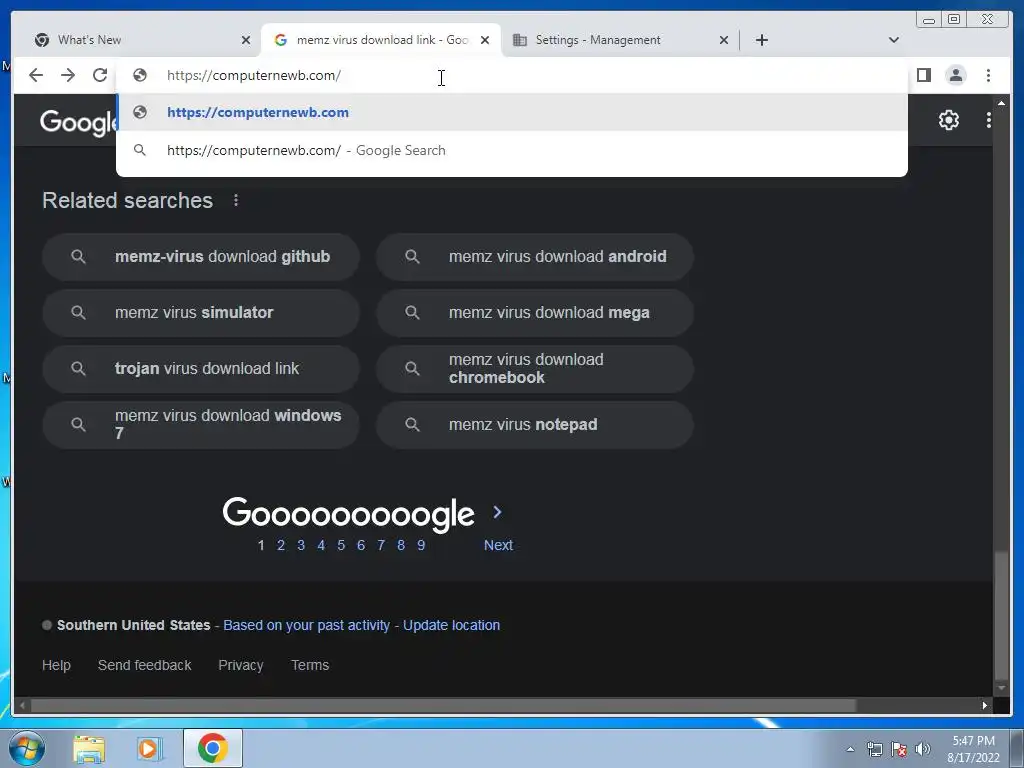Search memz virus notepad
This screenshot has height=768, width=1024.
point(534,424)
